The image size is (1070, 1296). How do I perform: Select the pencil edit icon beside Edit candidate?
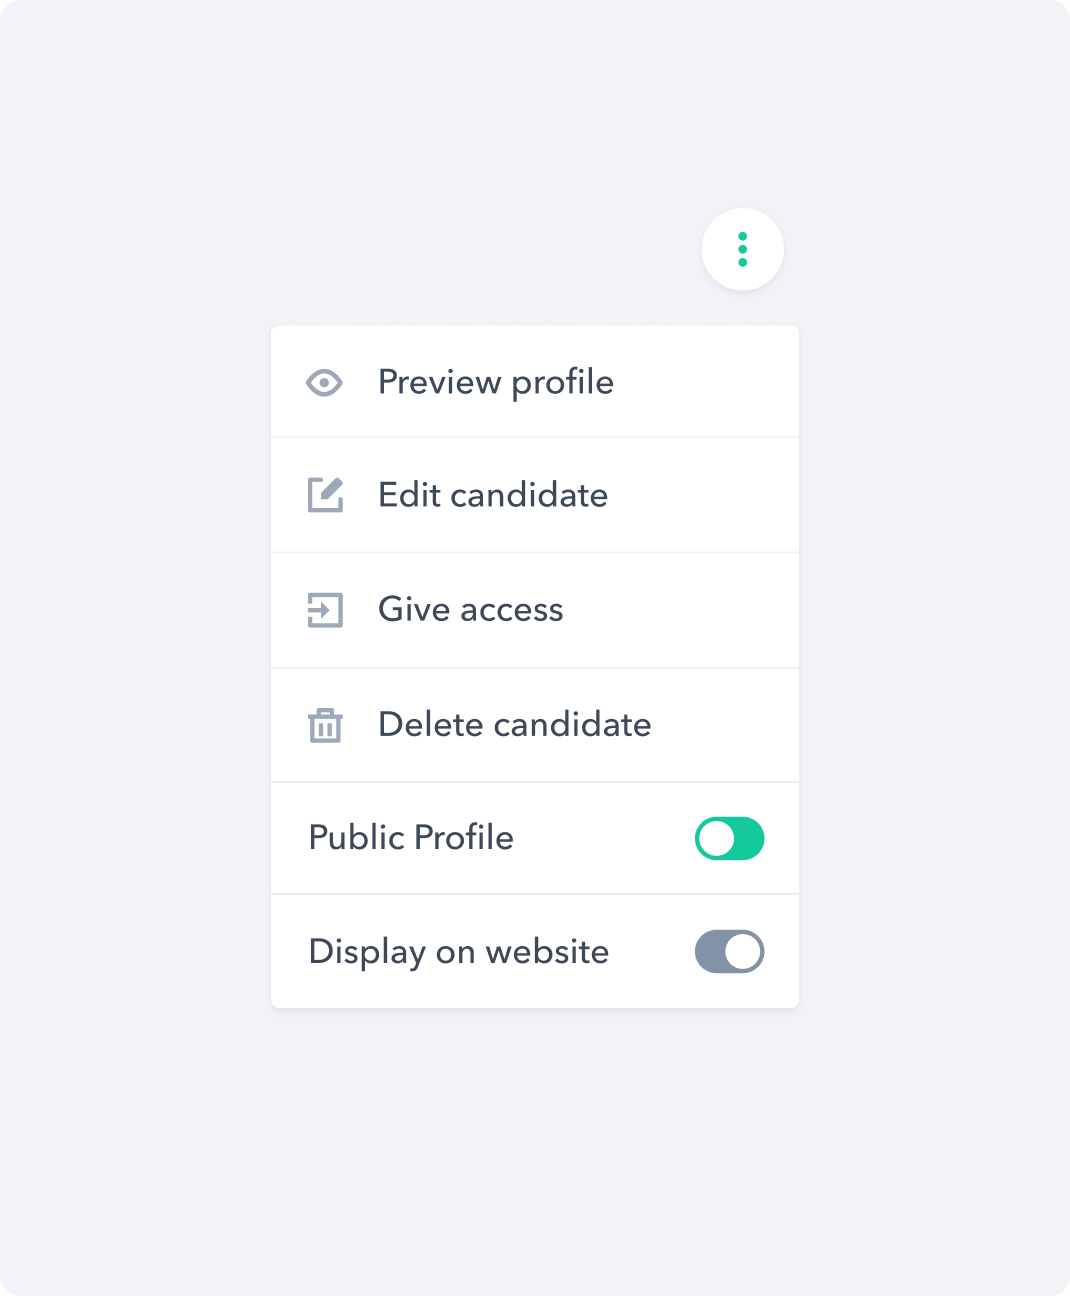pos(324,495)
